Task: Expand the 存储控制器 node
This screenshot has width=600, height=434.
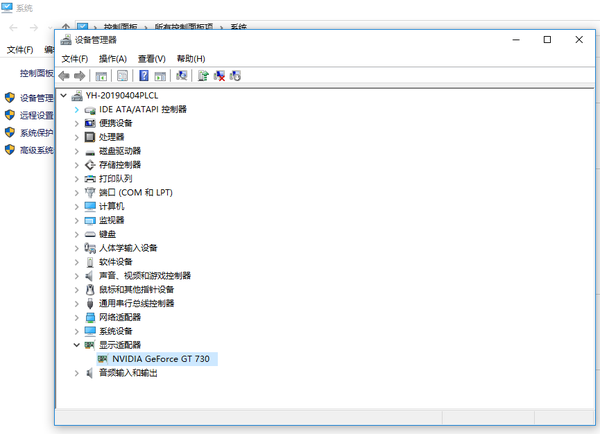Action: point(77,165)
